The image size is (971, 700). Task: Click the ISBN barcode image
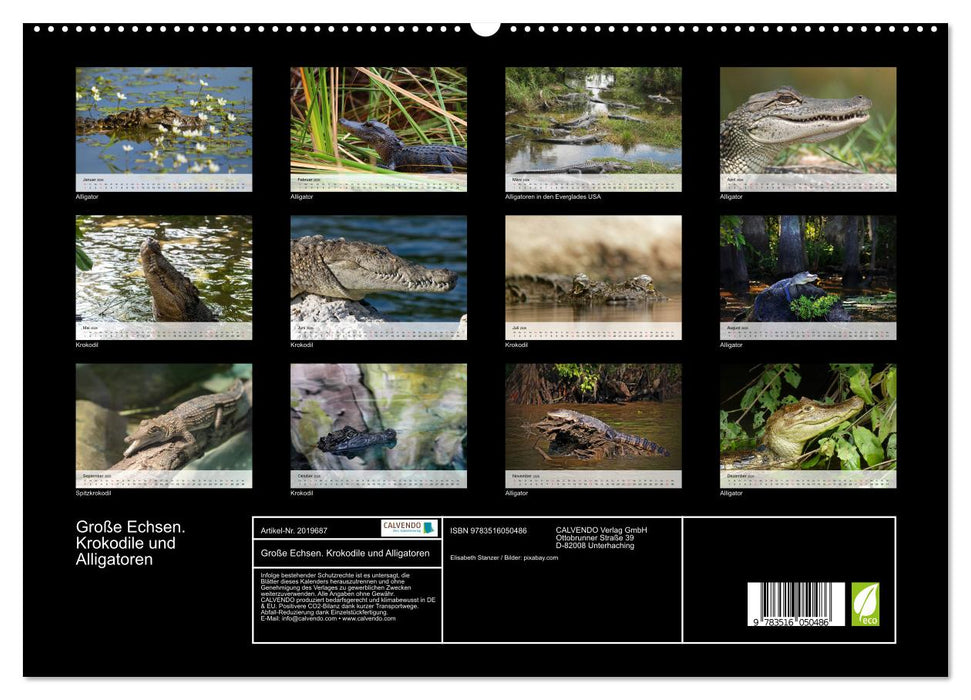(796, 605)
